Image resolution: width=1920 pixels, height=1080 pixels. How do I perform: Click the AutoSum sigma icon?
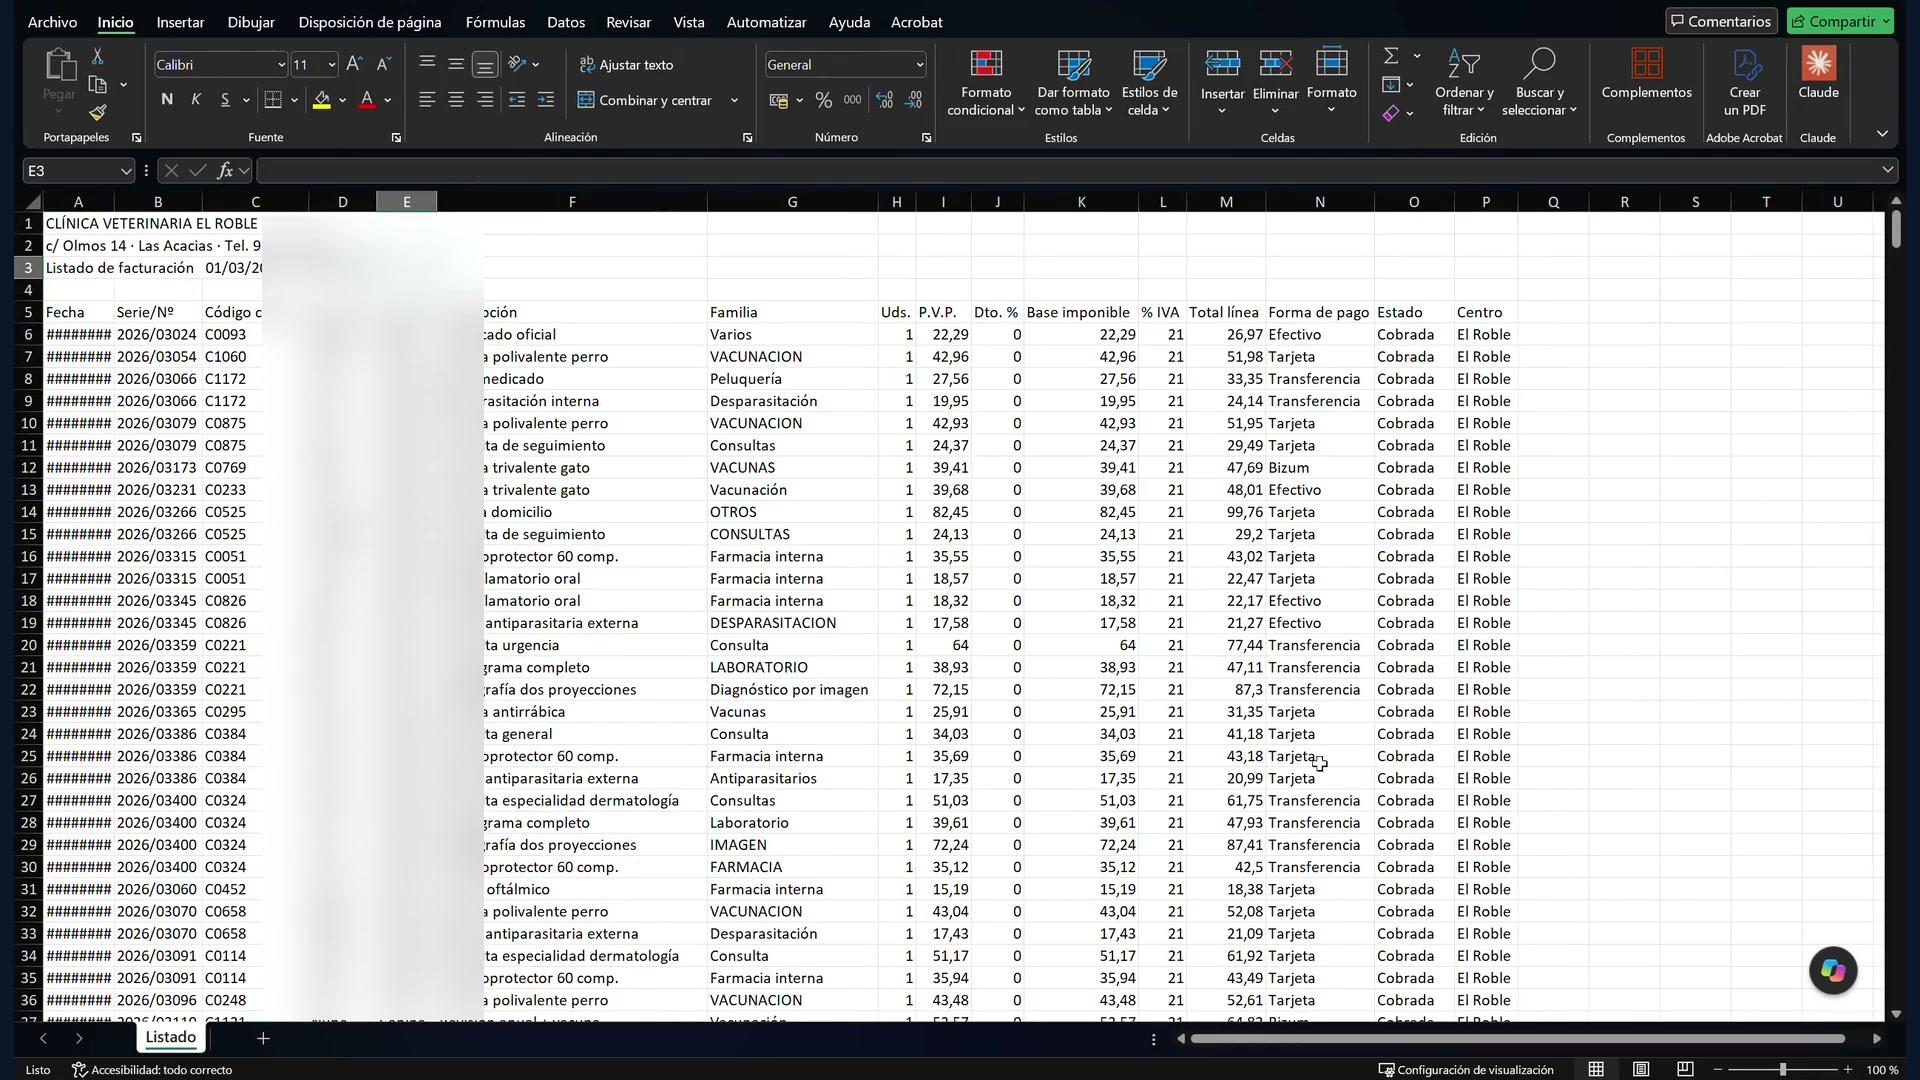point(1391,56)
